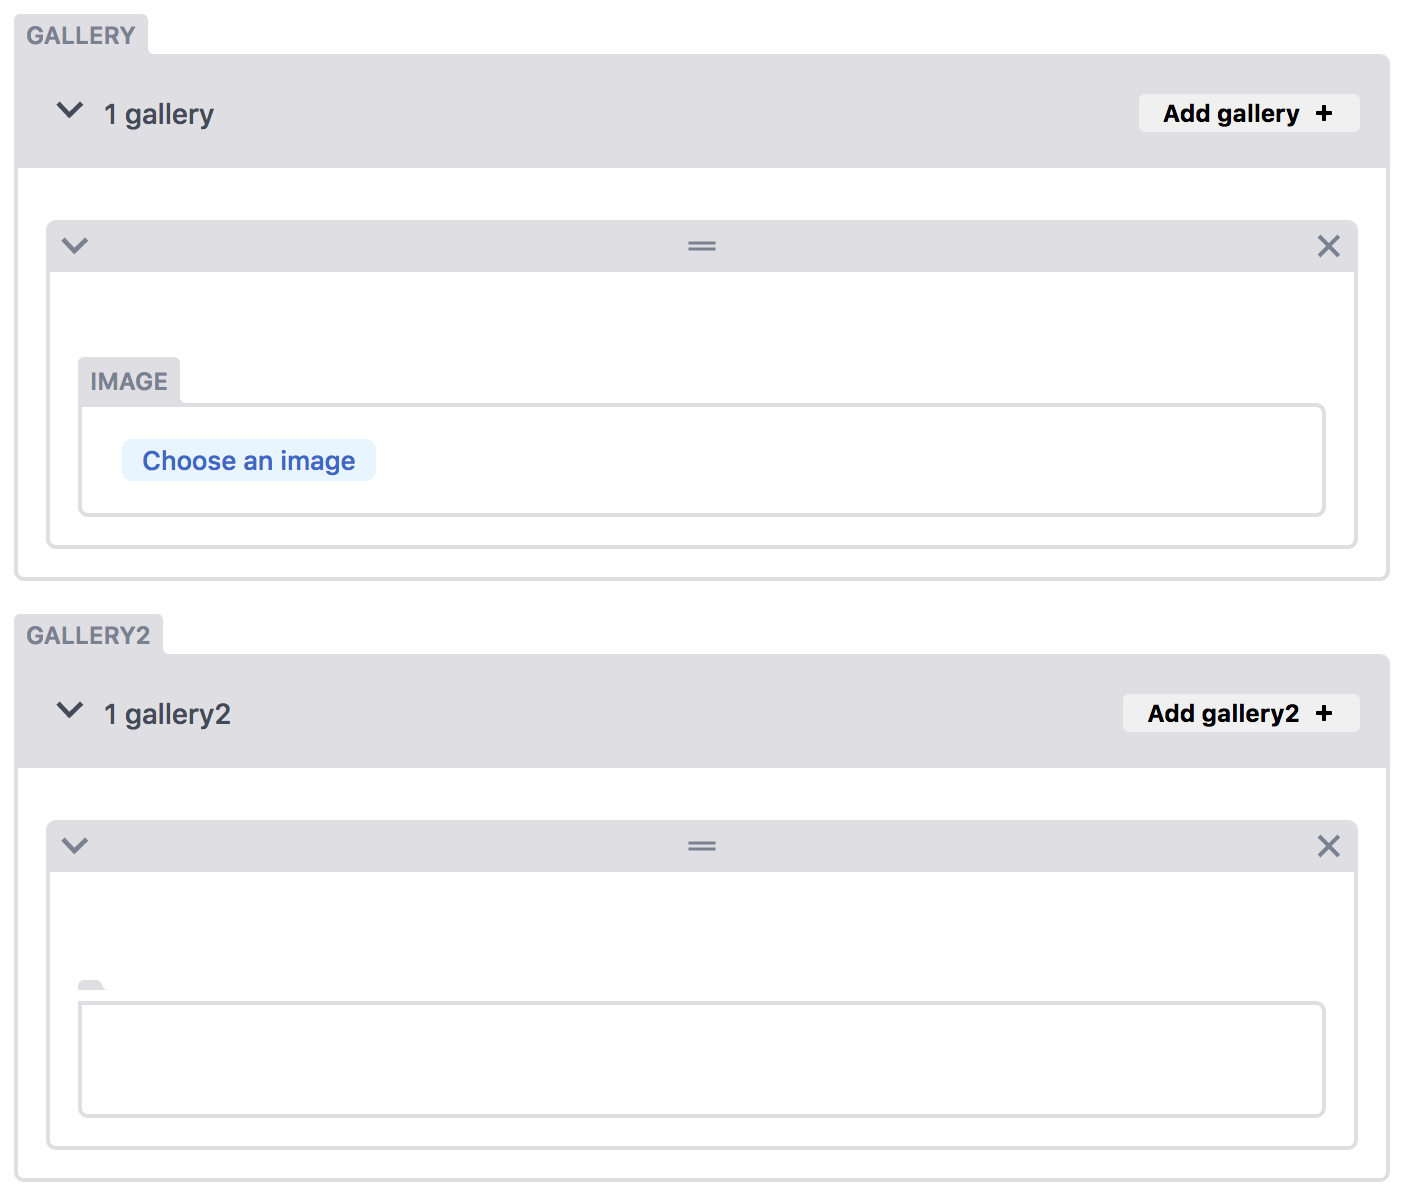This screenshot has width=1414, height=1194.
Task: Grab the drag handle of gallery item
Action: point(702,246)
